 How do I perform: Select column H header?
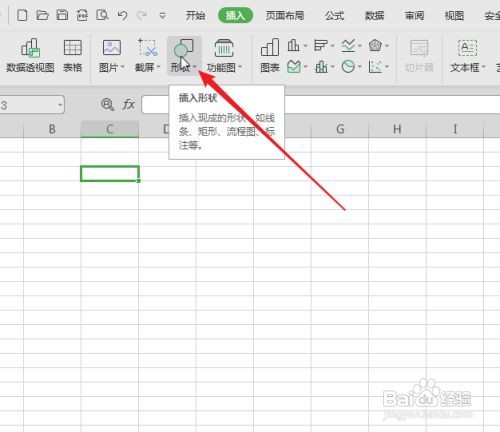[397, 129]
